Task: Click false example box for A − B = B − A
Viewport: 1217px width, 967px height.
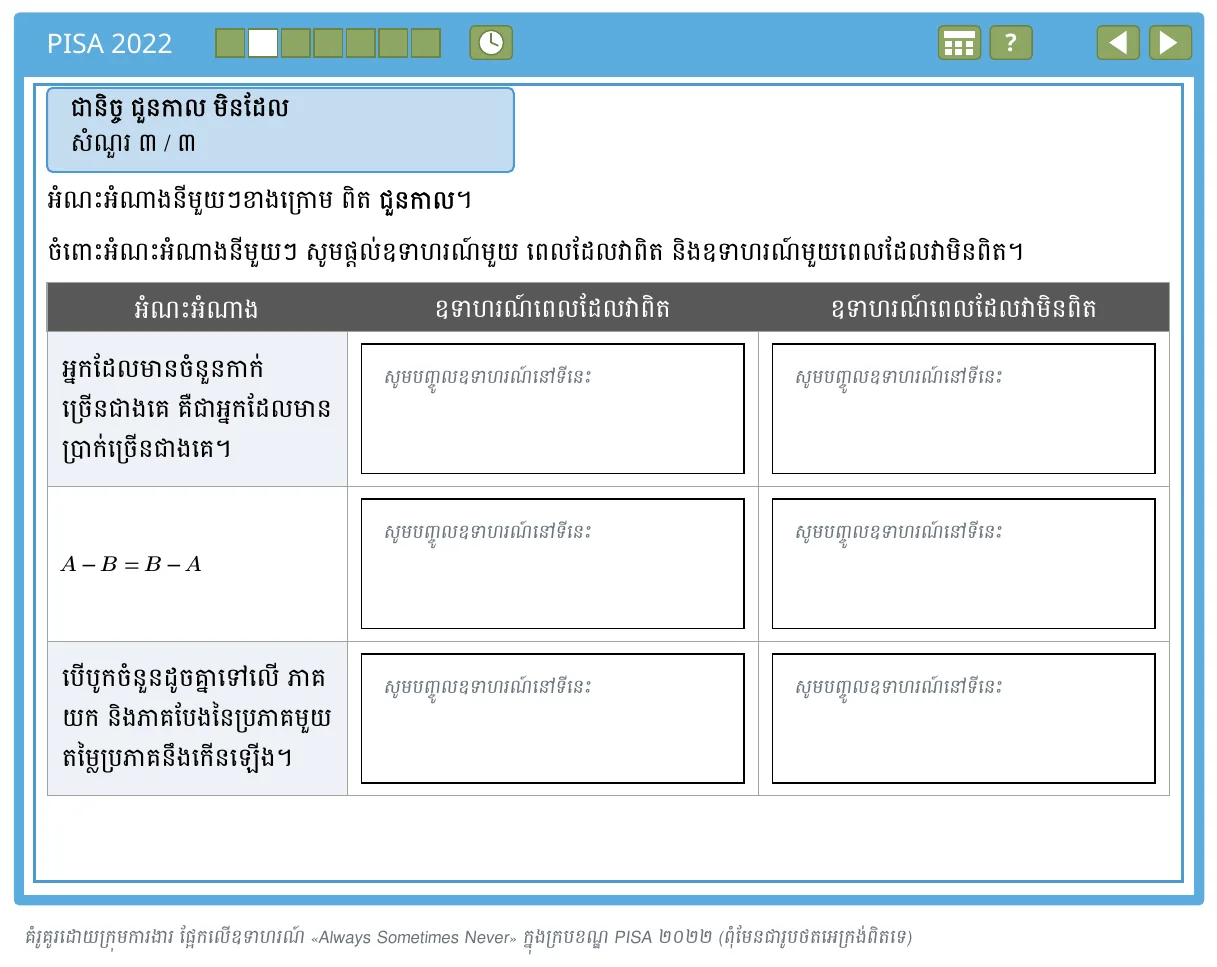Action: click(964, 564)
